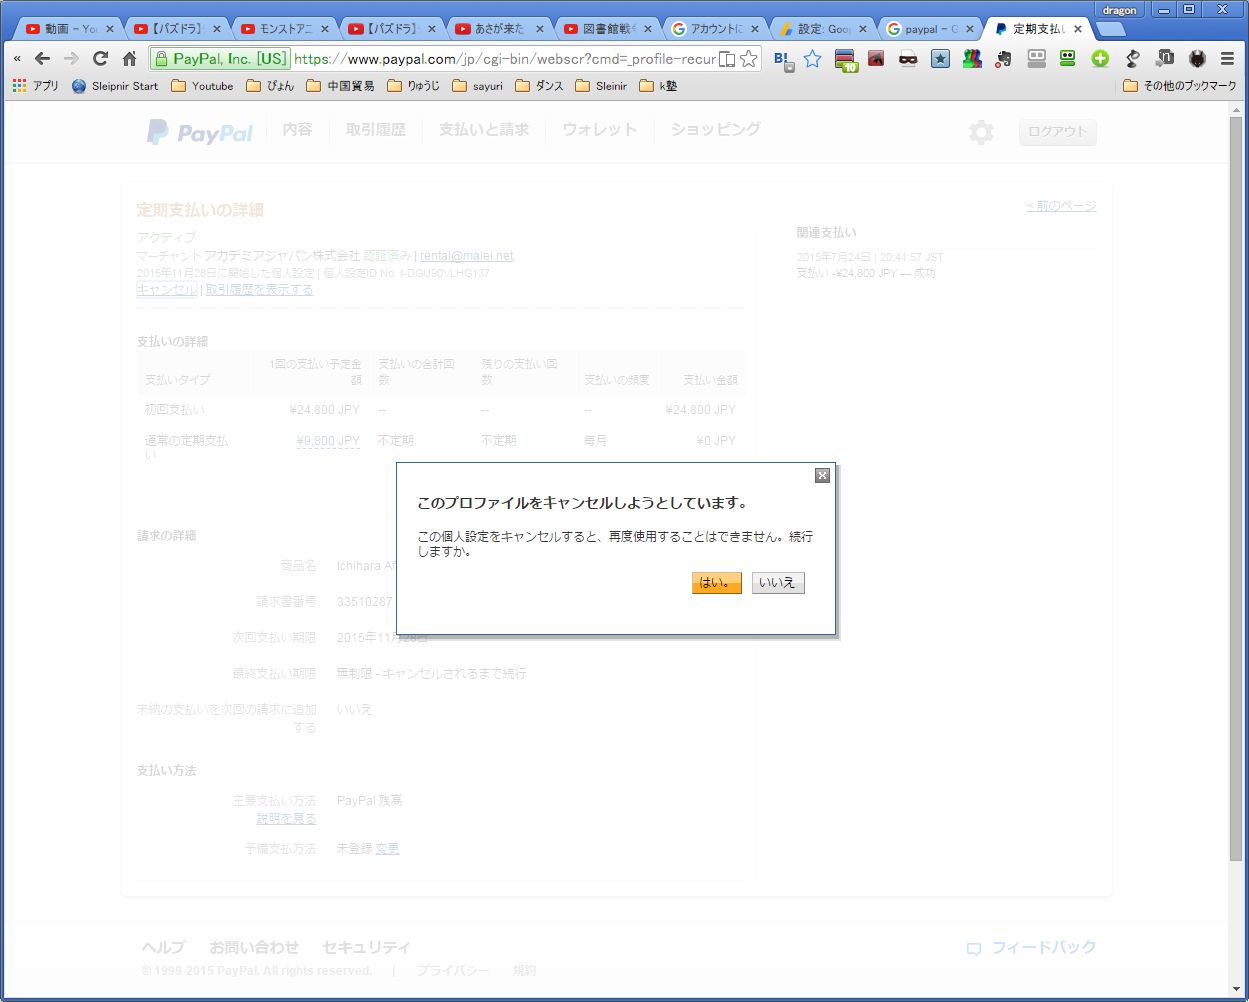
Task: Open the k塾 bookmarks folder
Action: point(658,86)
